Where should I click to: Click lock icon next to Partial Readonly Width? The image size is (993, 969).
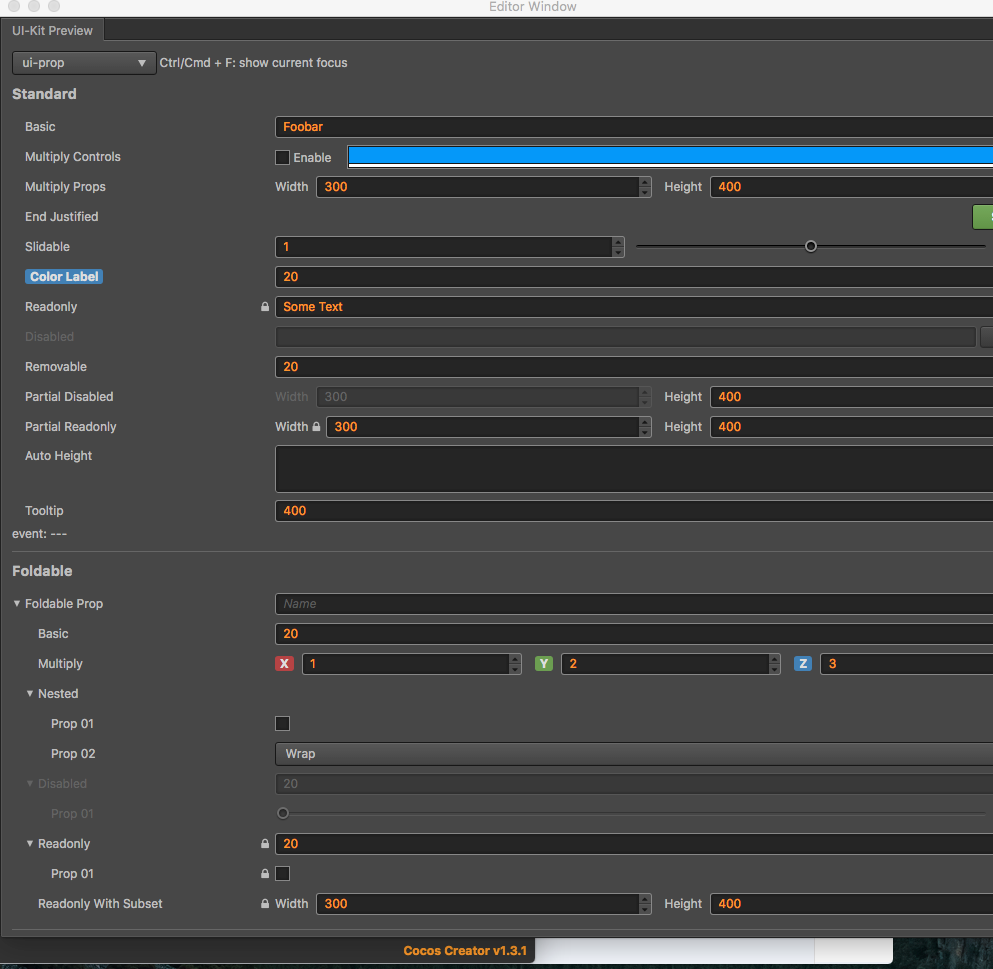(316, 426)
